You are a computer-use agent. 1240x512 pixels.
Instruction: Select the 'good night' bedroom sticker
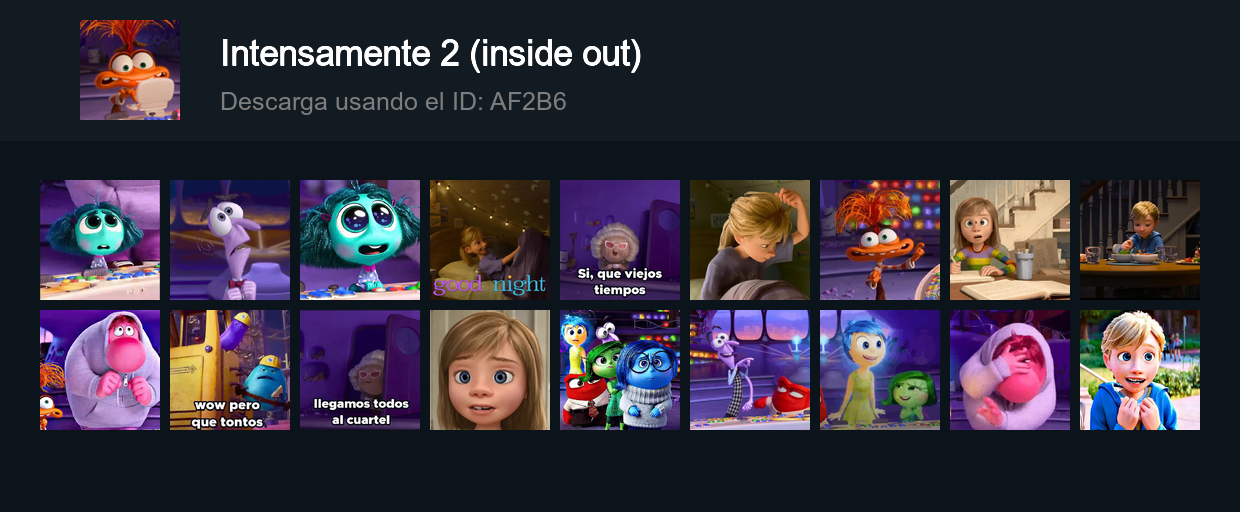coord(490,240)
